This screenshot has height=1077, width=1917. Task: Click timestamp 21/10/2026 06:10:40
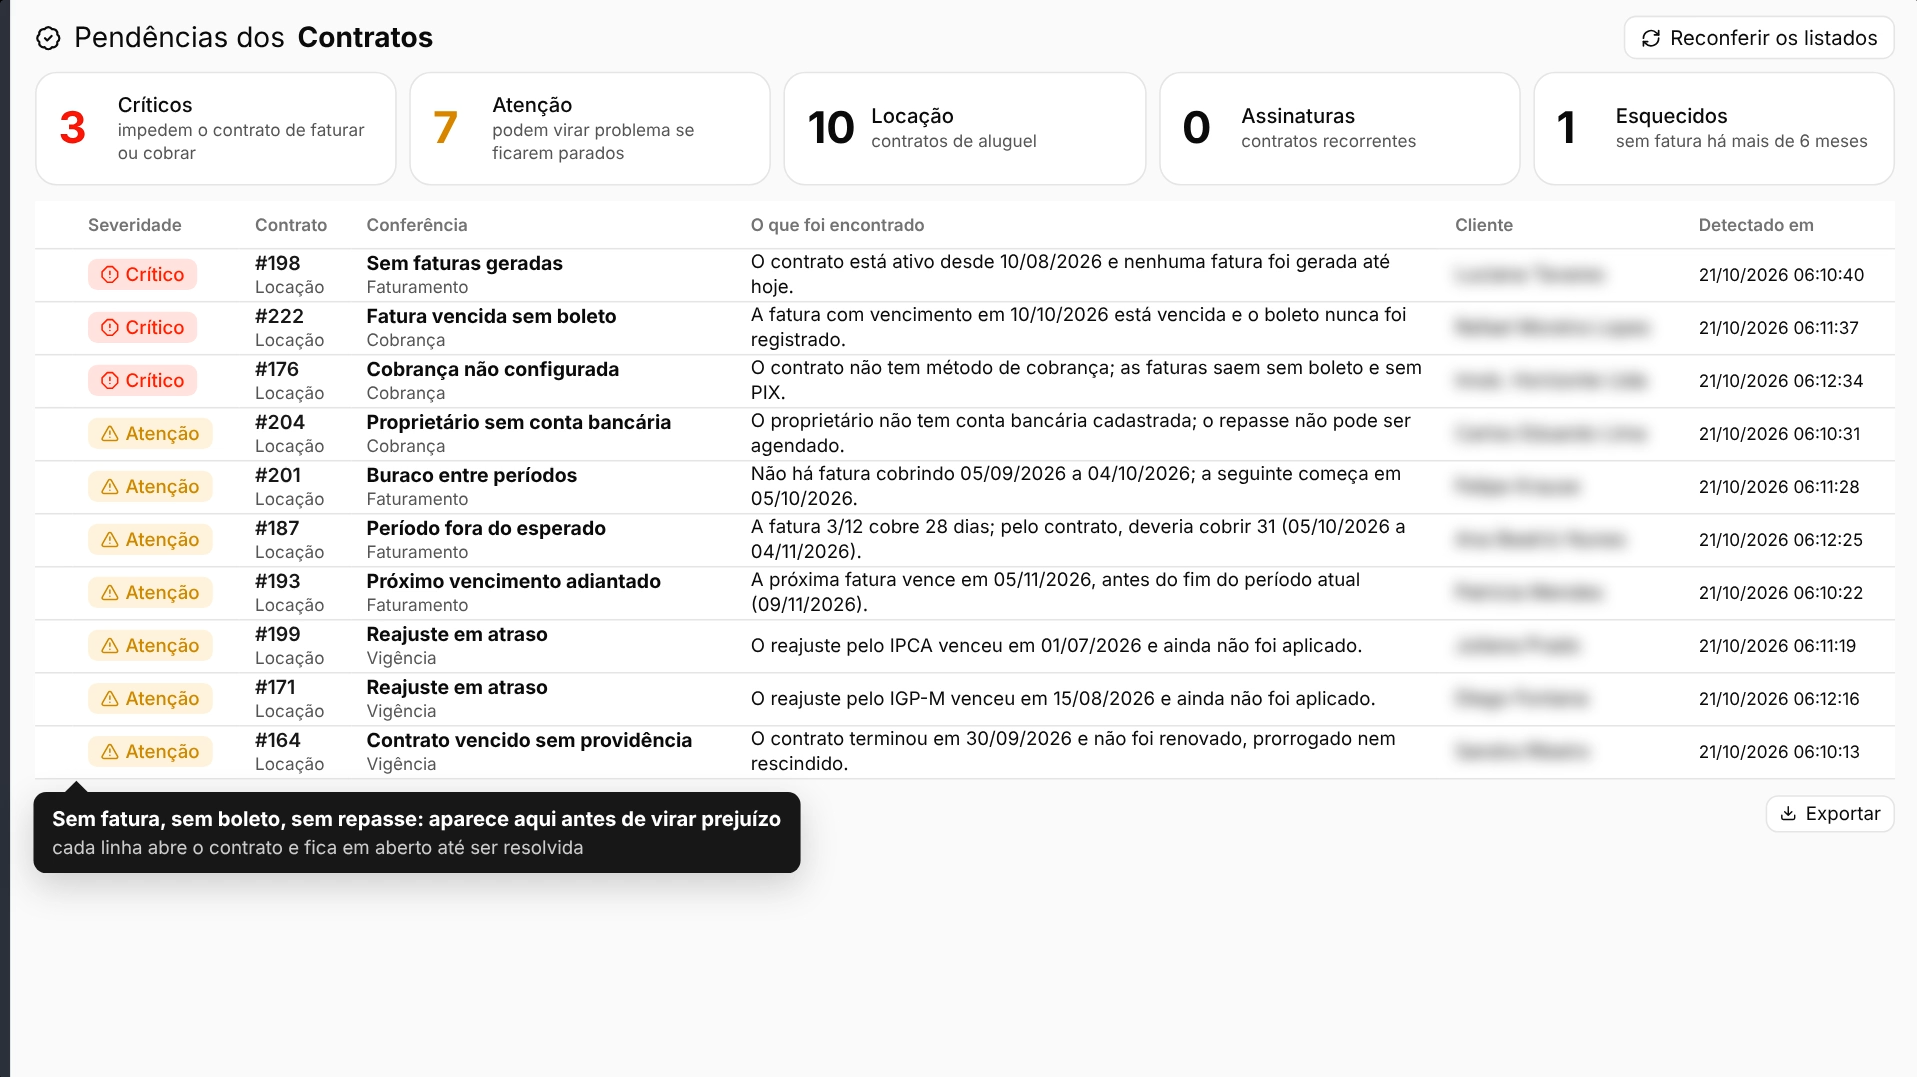(x=1781, y=275)
